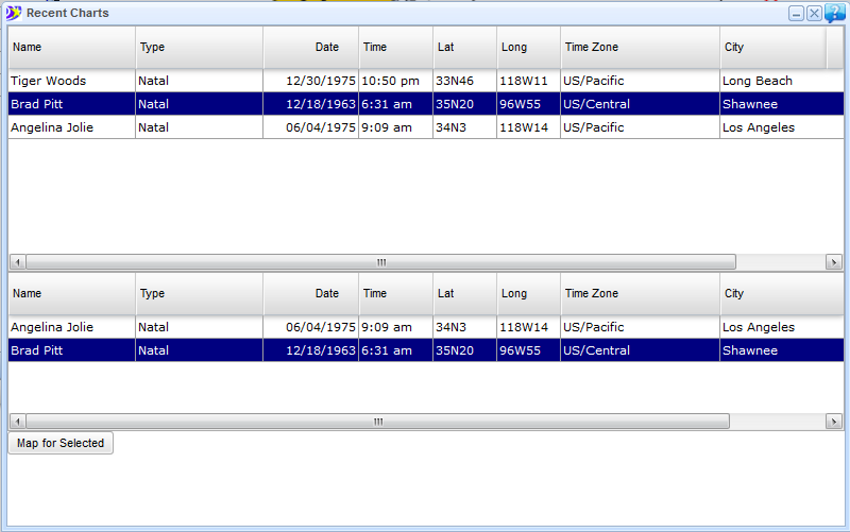Click Map for Selected button
The image size is (850, 532).
tap(61, 443)
